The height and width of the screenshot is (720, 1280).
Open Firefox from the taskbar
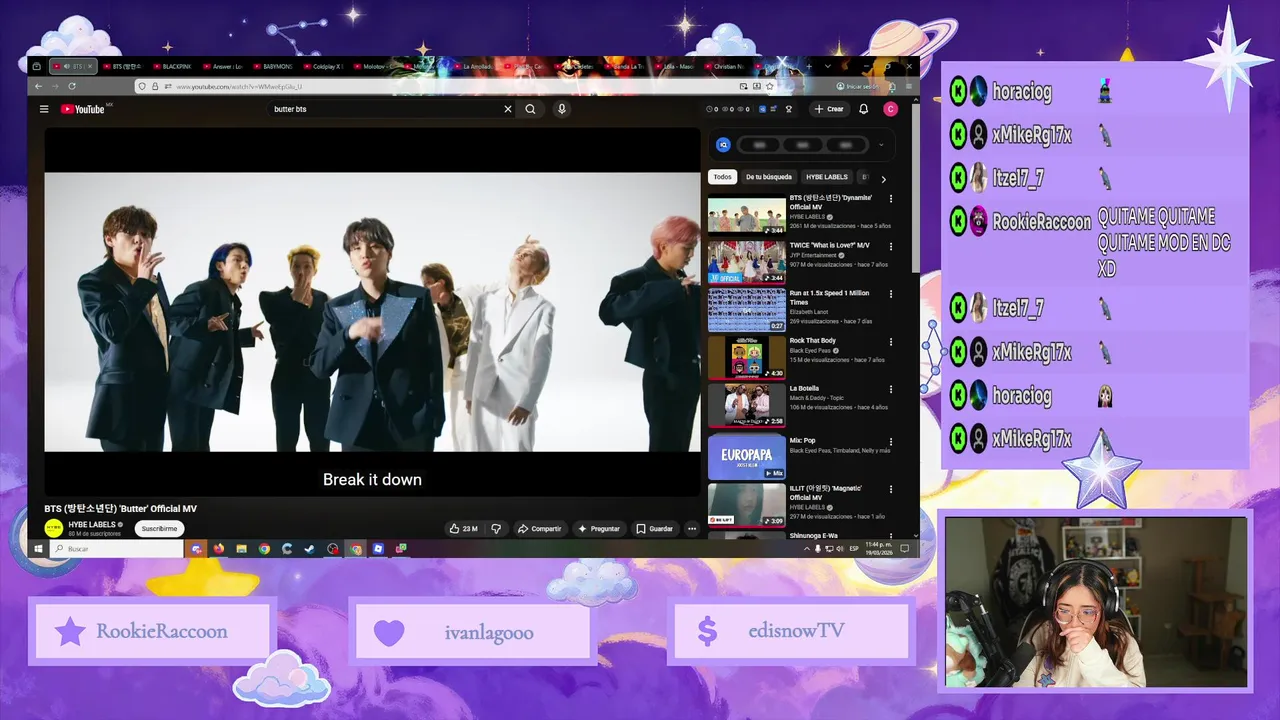(x=219, y=549)
